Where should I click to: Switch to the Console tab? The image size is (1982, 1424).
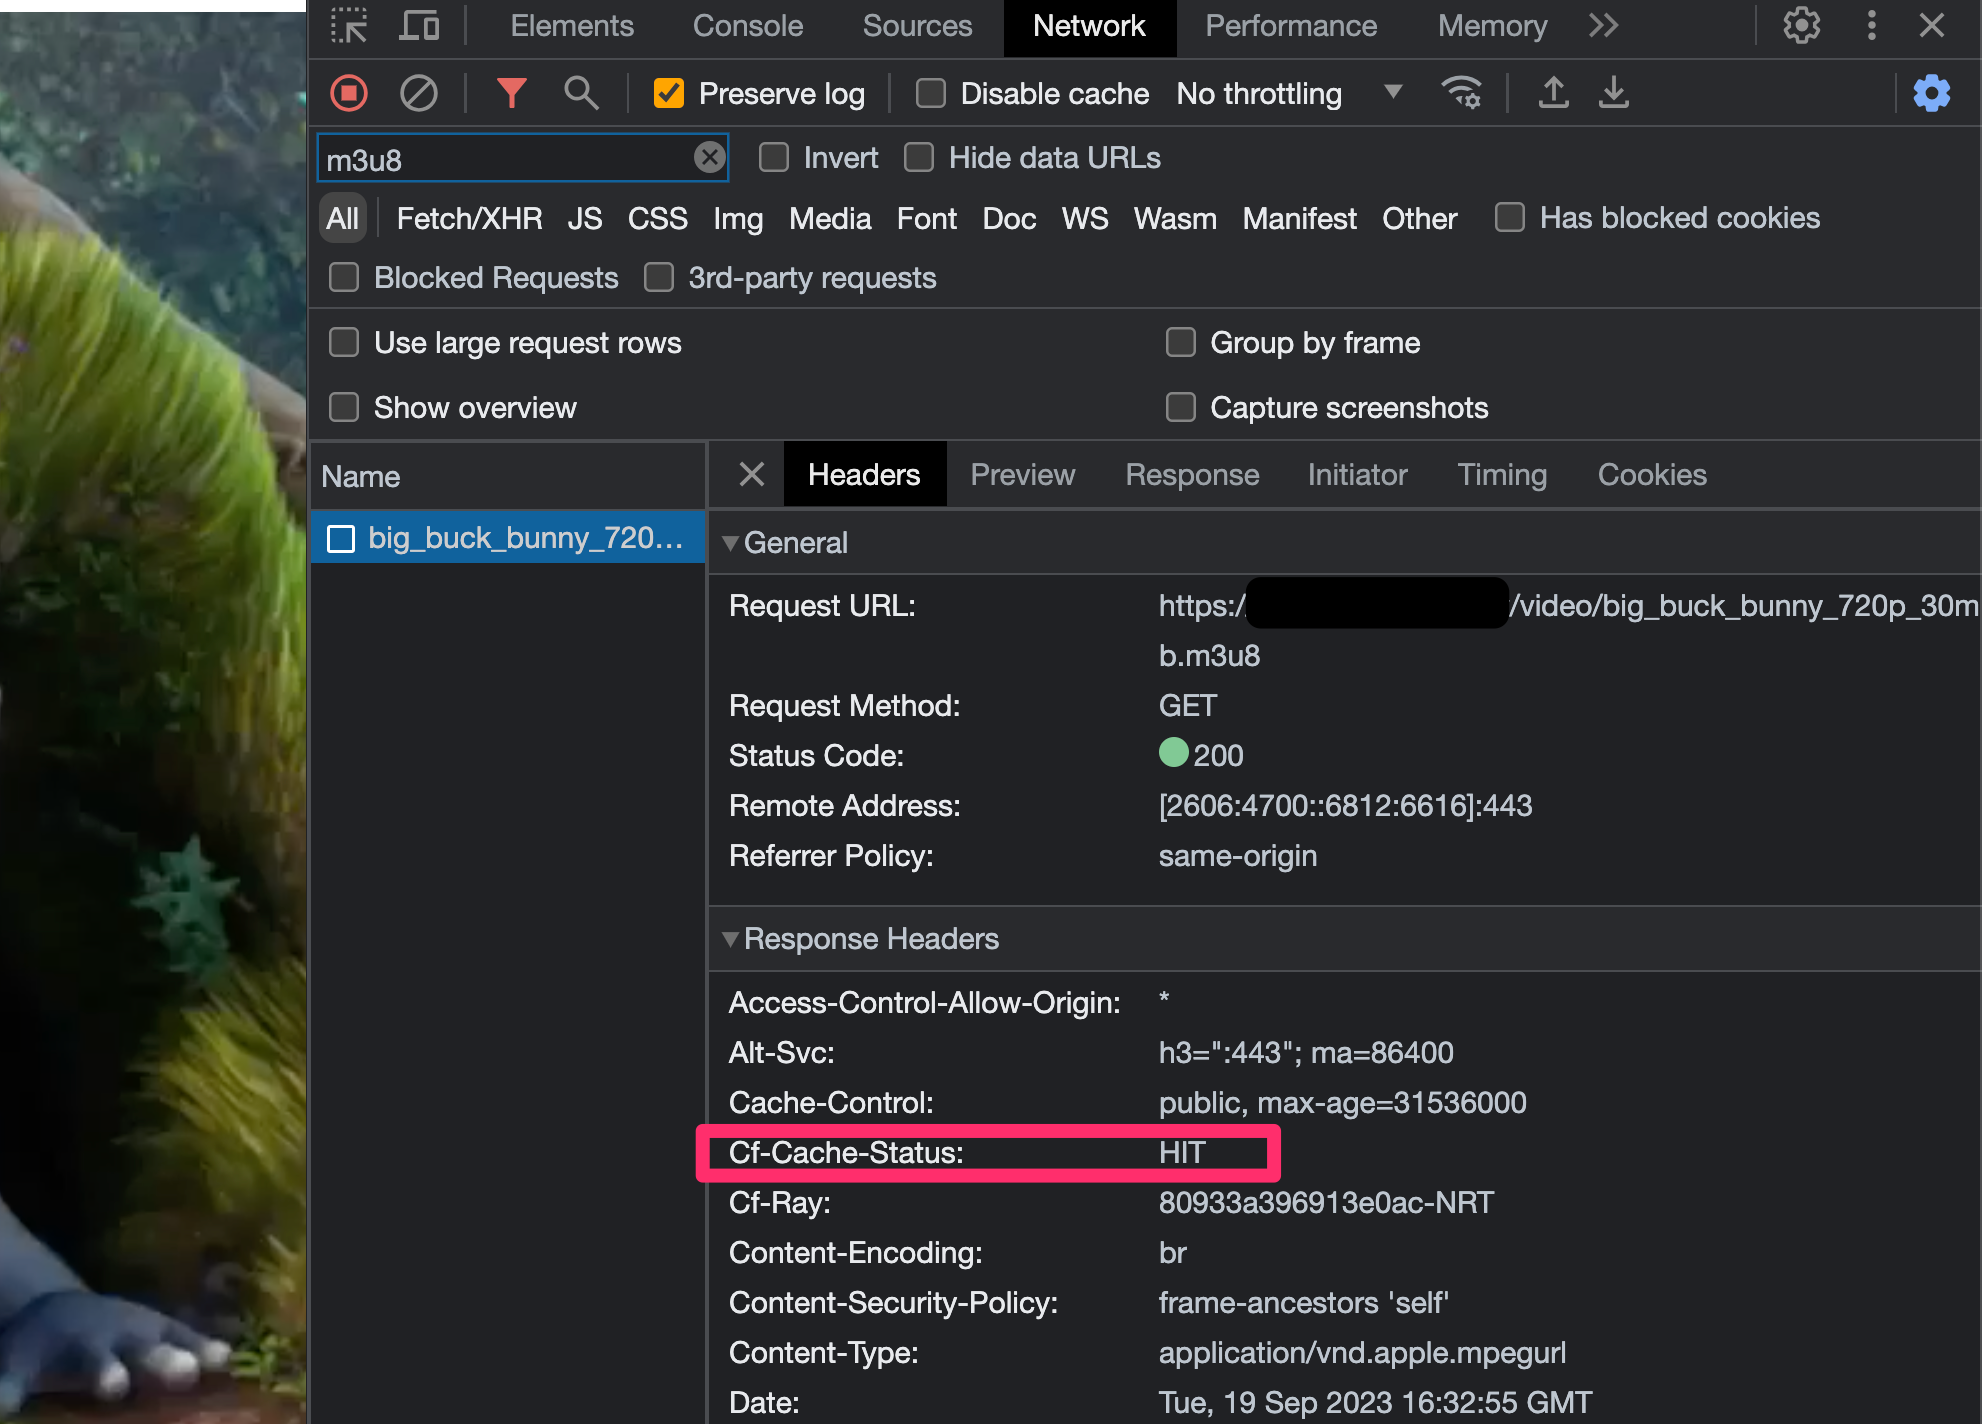(x=747, y=26)
